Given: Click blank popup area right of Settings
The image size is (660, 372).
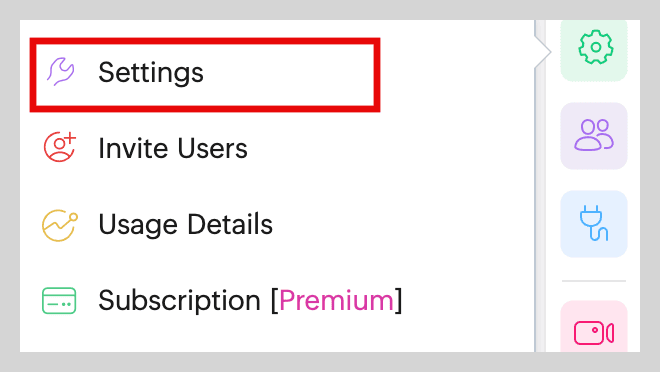Looking at the screenshot, I should [457, 74].
